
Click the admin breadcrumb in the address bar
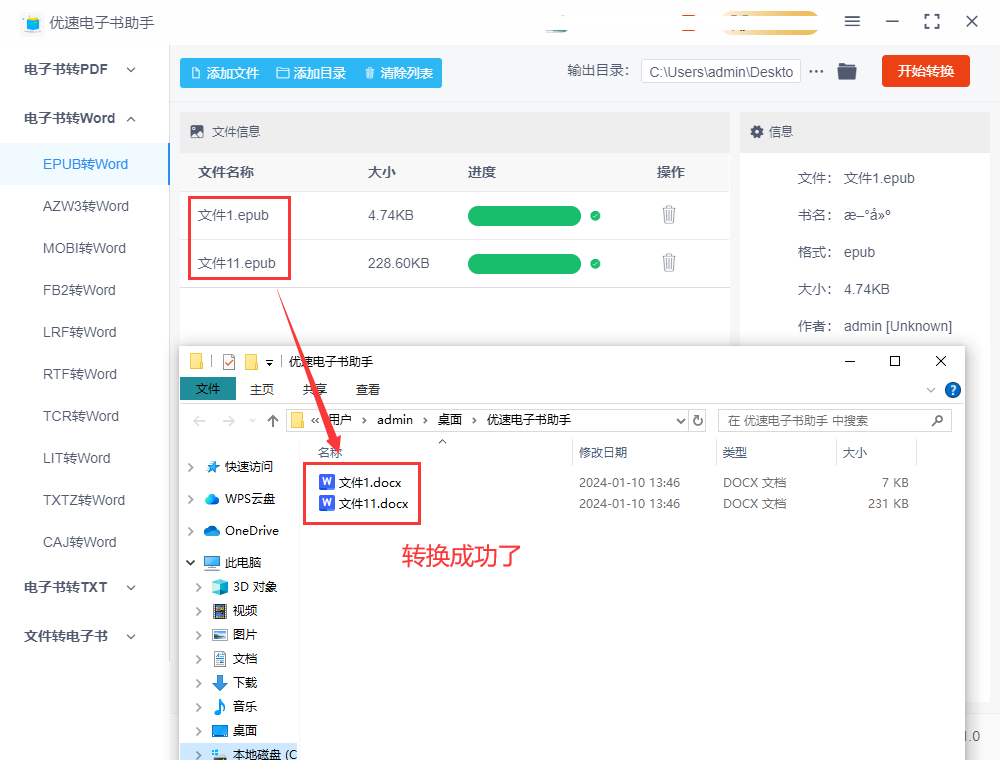pyautogui.click(x=395, y=420)
